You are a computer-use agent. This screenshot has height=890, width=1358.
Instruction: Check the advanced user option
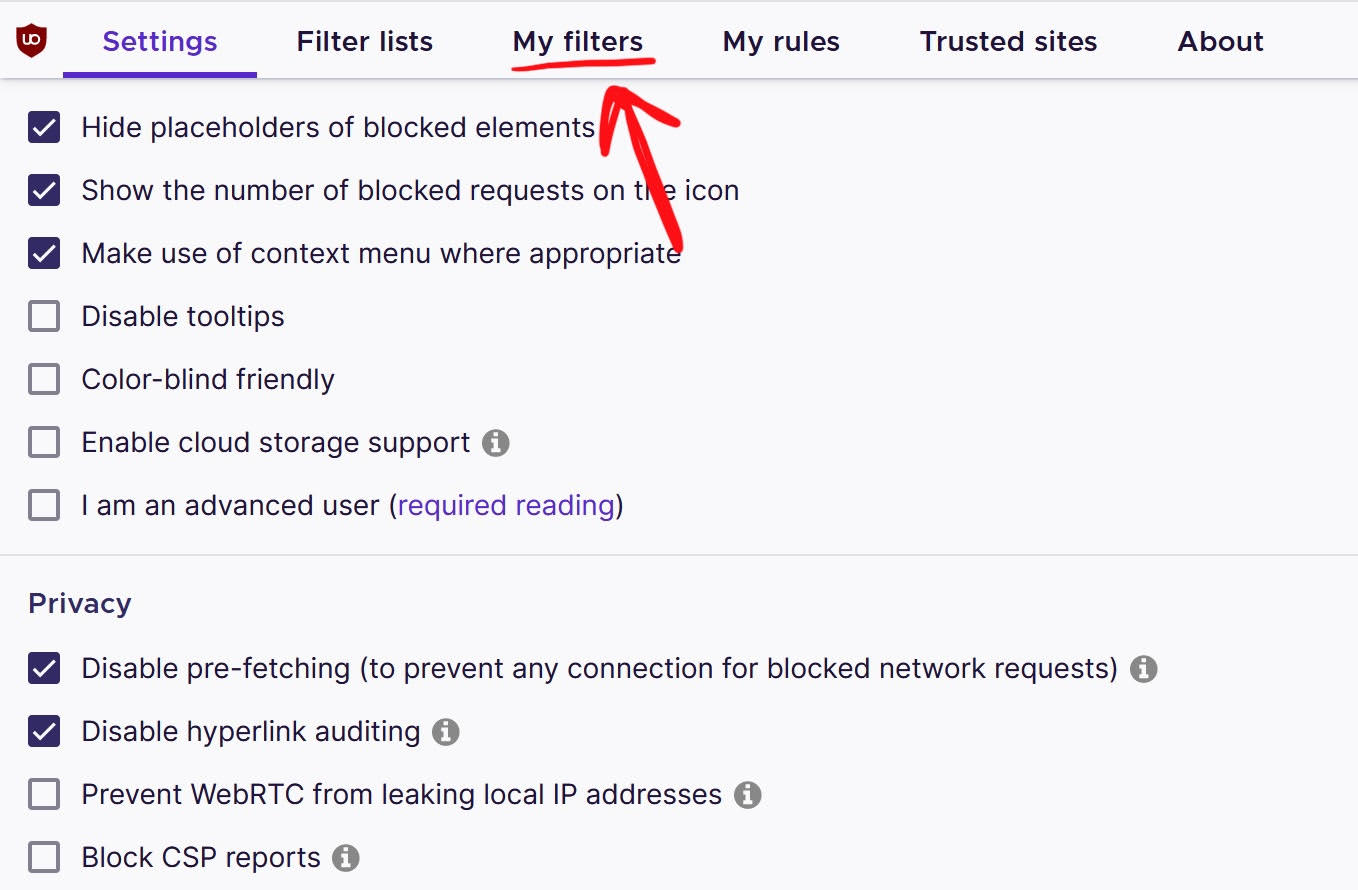[43, 505]
